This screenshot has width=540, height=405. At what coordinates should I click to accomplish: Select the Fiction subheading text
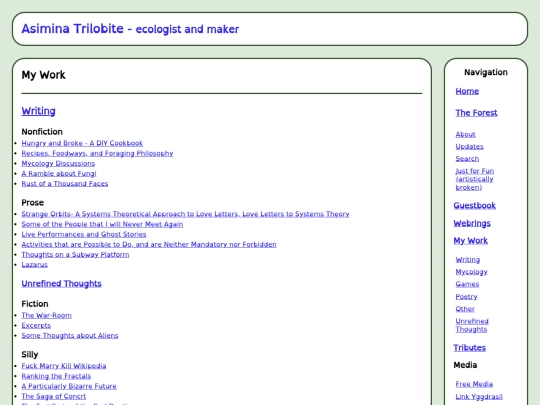tap(35, 304)
